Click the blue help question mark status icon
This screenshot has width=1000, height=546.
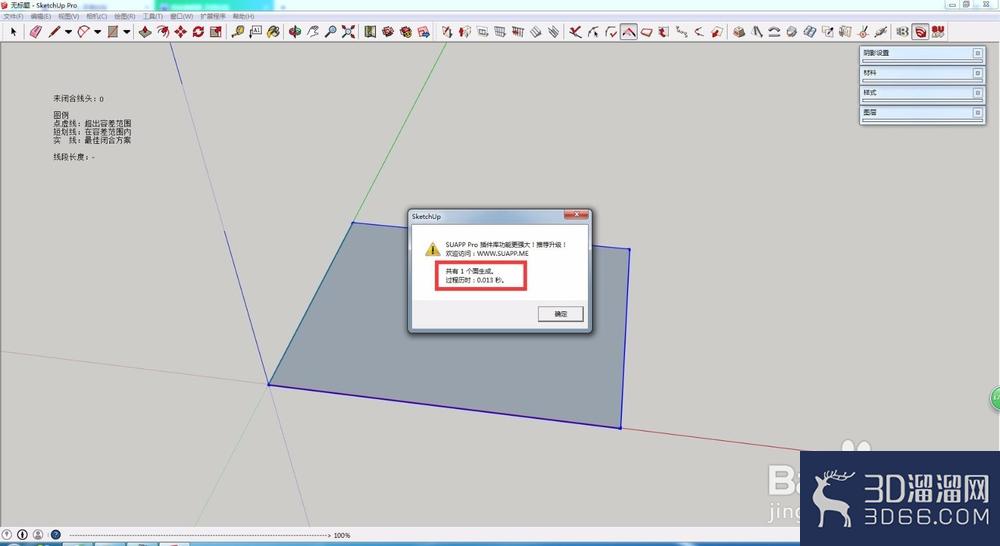click(55, 535)
